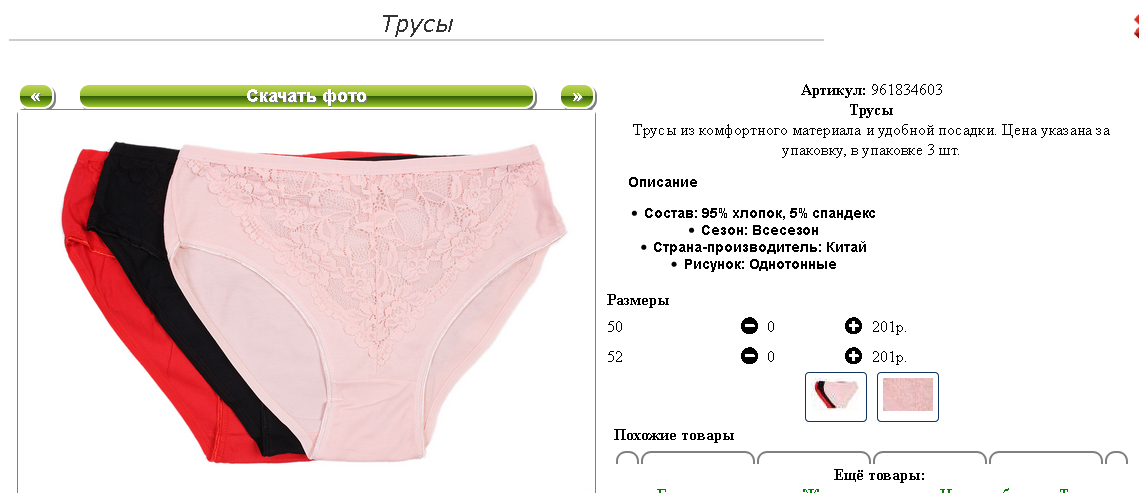Viewport: 1139px width, 493px height.
Task: Increase quantity for size 50
Action: pyautogui.click(x=854, y=327)
